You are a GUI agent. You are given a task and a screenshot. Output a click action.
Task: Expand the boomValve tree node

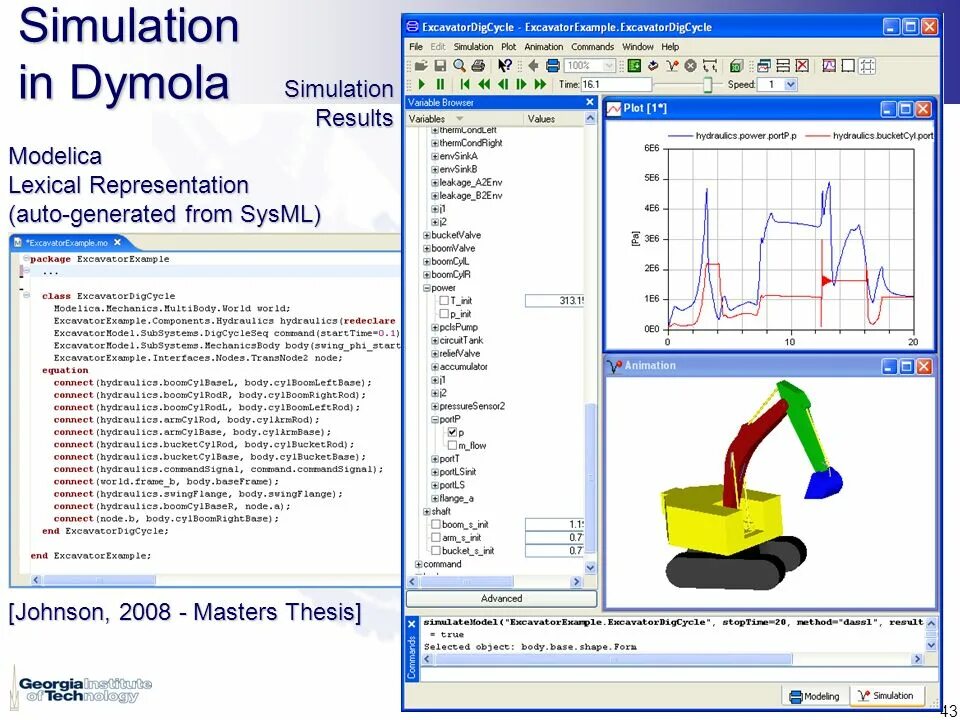(x=427, y=249)
